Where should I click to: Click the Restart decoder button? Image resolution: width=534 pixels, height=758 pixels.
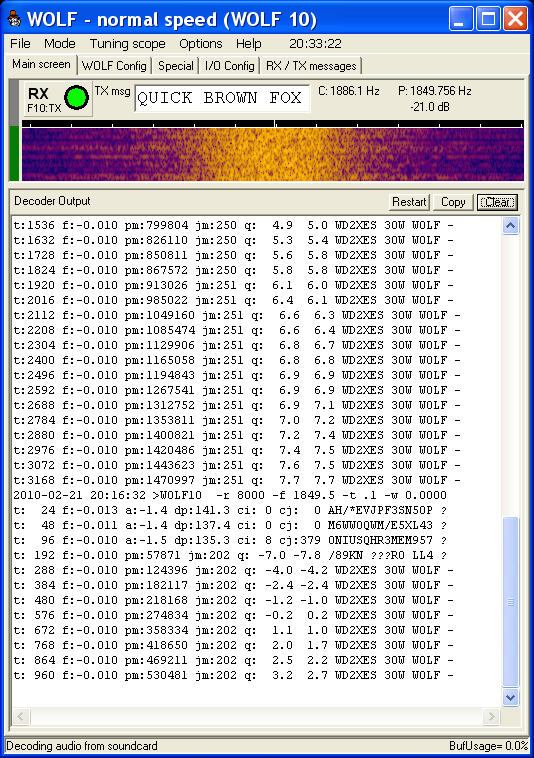point(409,202)
